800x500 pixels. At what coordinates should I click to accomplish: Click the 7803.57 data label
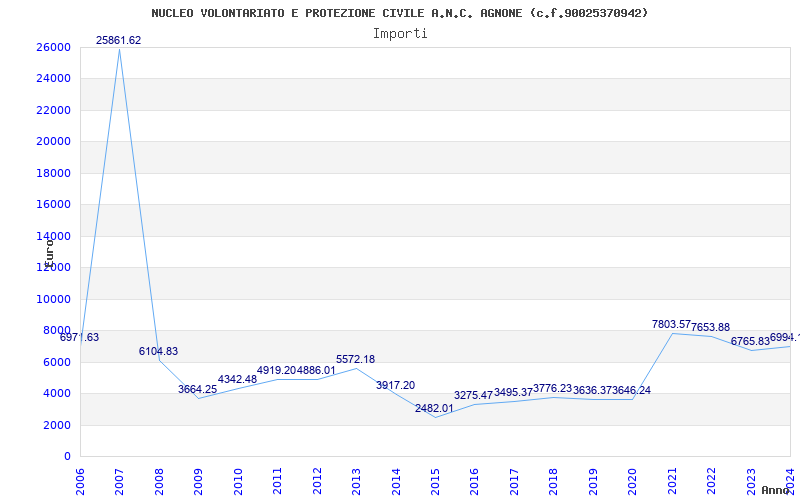click(x=671, y=324)
